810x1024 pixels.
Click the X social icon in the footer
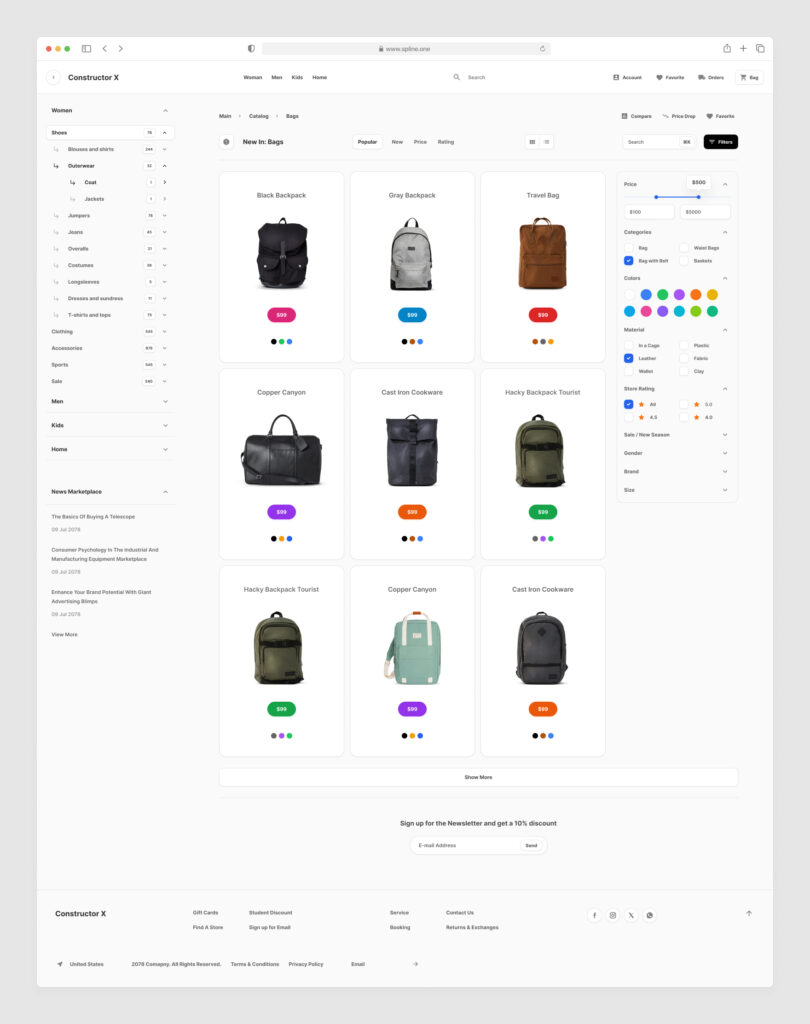tap(631, 915)
